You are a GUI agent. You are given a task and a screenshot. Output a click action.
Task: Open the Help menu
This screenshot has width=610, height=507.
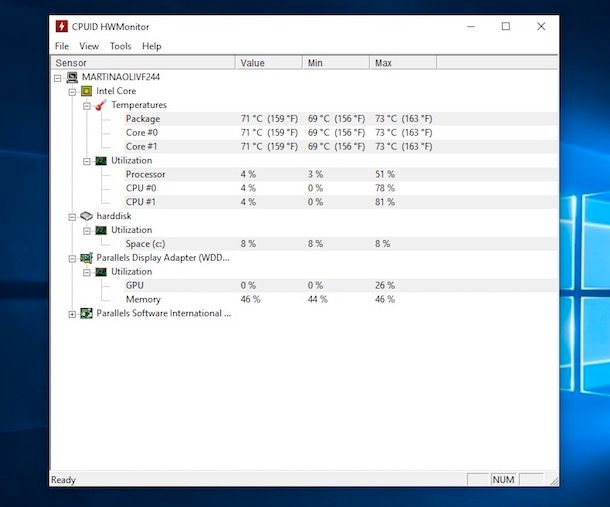(x=152, y=46)
